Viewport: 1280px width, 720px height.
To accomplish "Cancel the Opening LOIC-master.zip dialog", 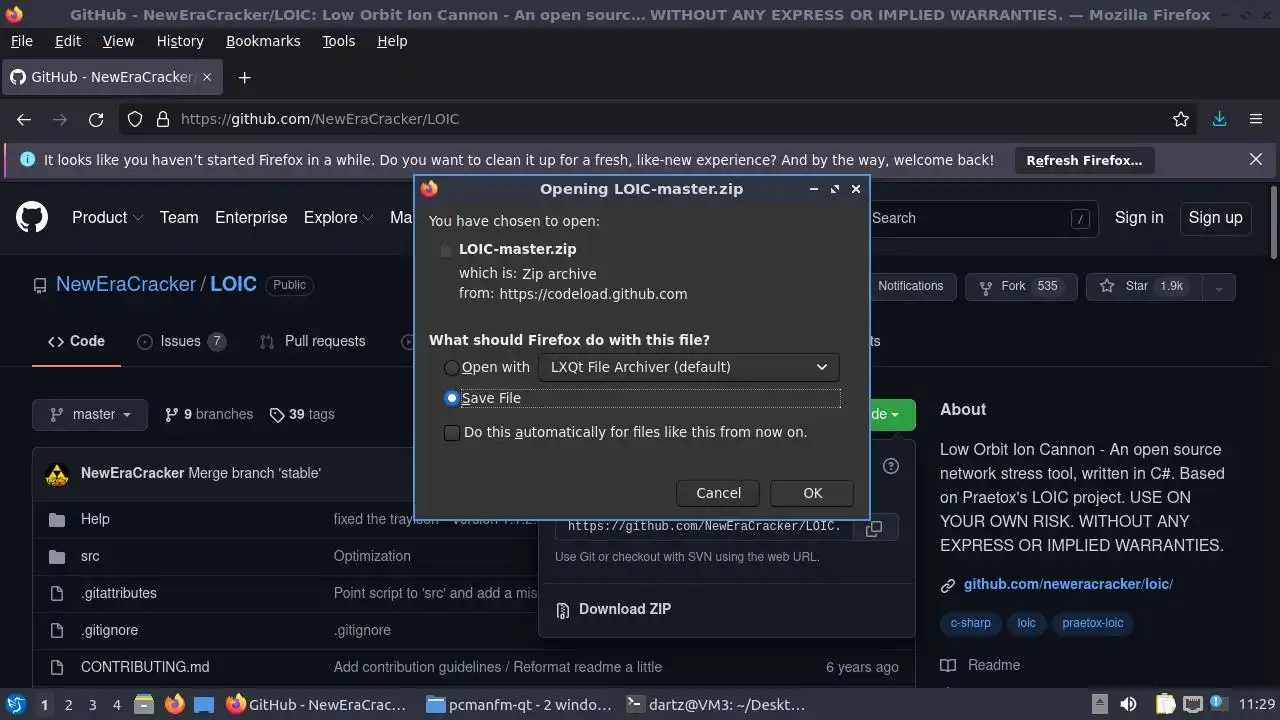I will click(x=718, y=493).
